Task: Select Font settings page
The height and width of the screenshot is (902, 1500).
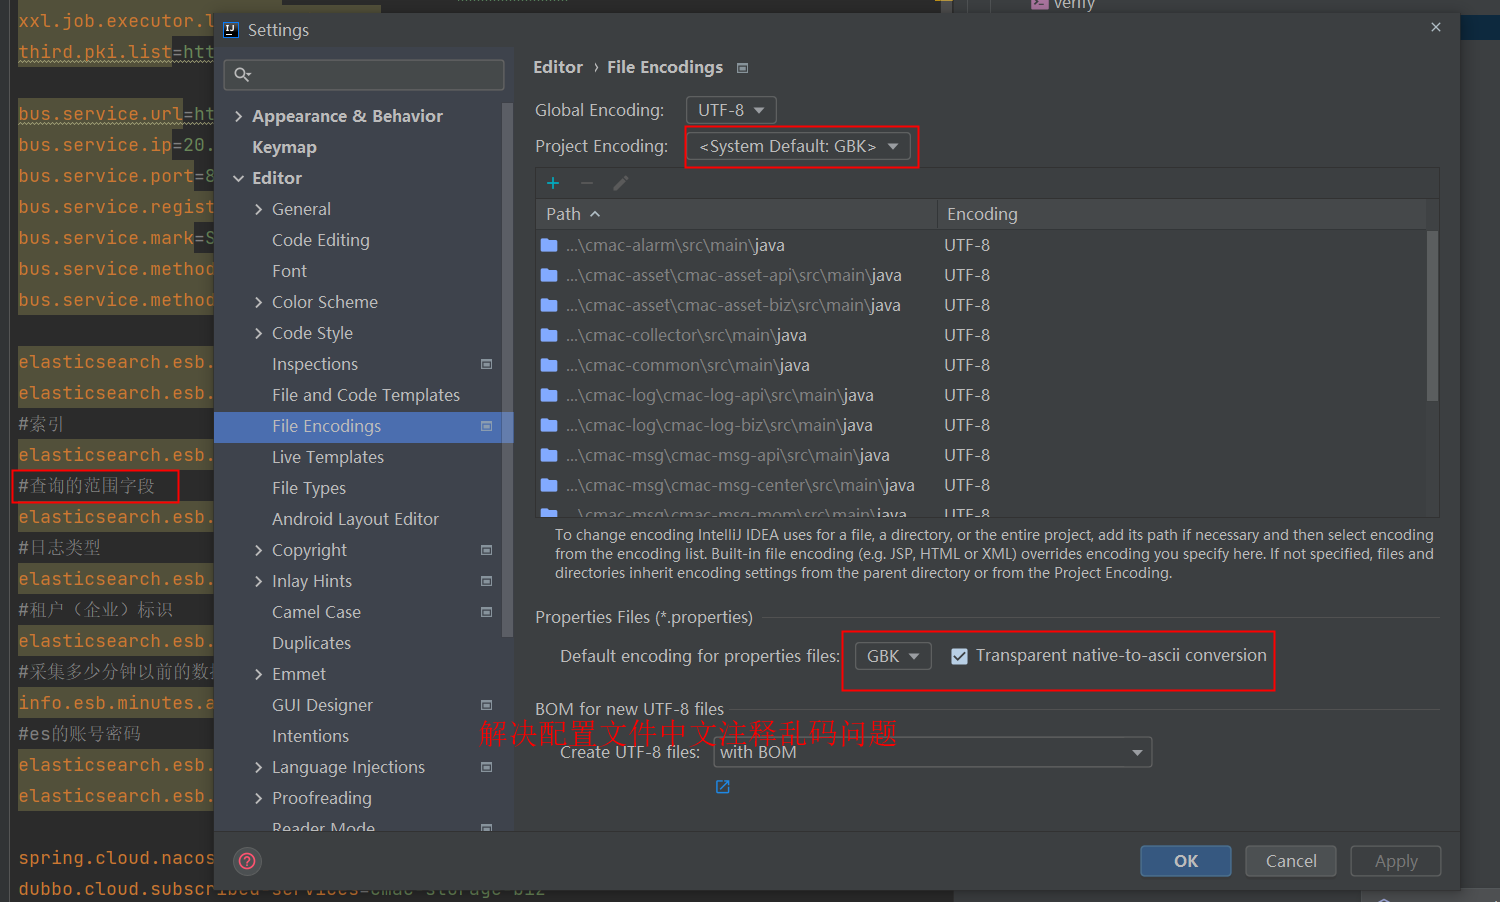Action: (289, 271)
